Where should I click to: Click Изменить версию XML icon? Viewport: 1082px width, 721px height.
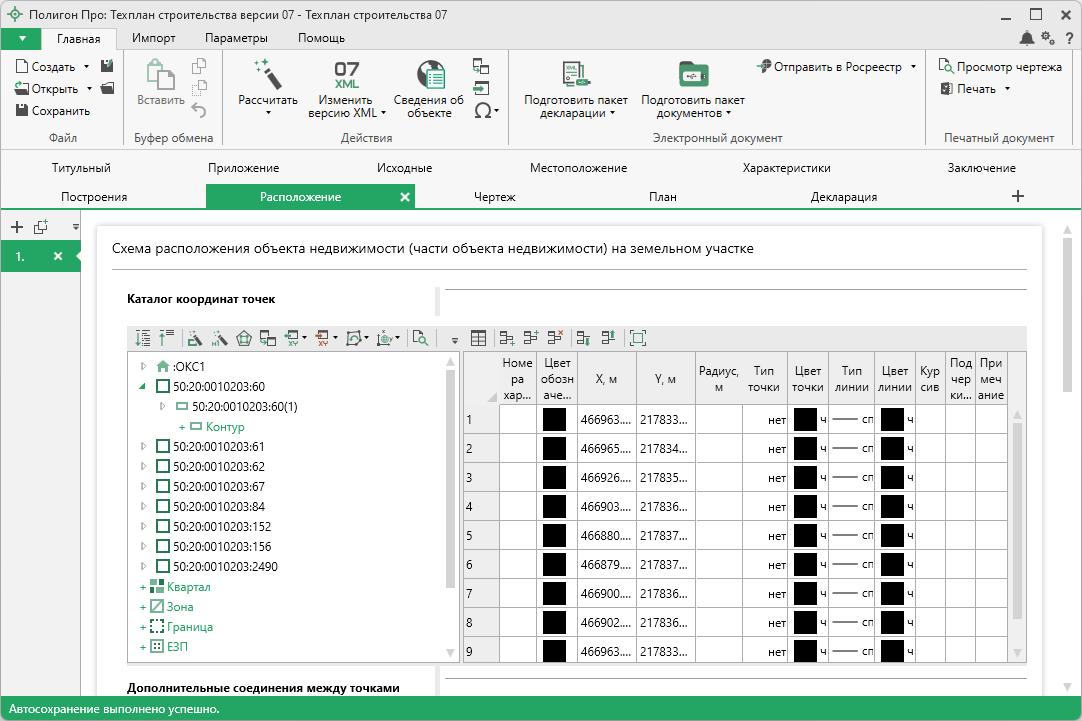click(x=346, y=76)
